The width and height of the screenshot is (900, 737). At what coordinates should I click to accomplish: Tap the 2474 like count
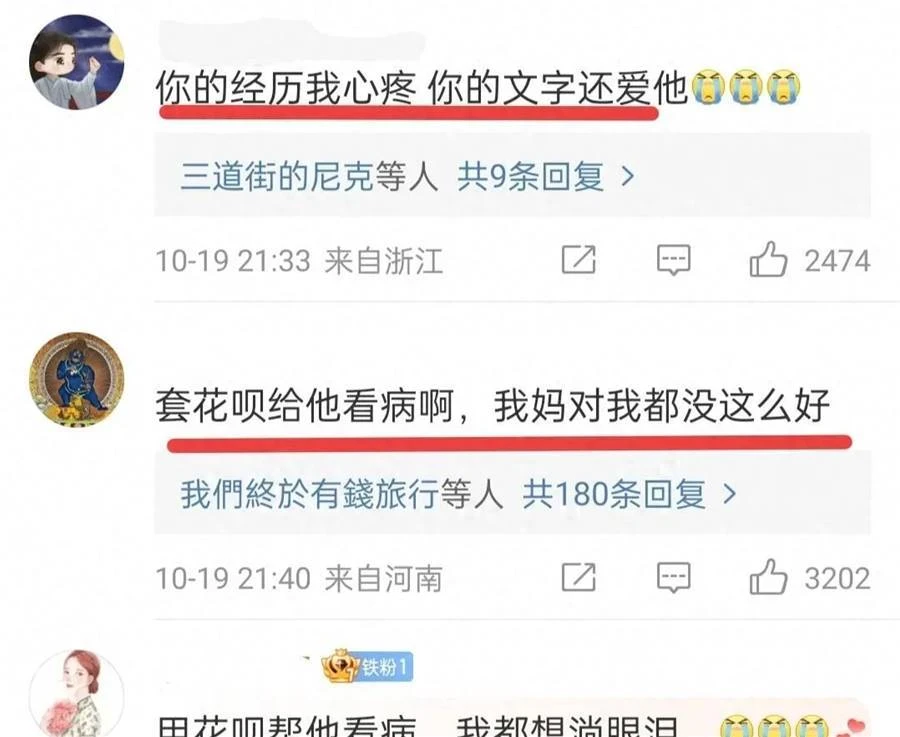838,261
